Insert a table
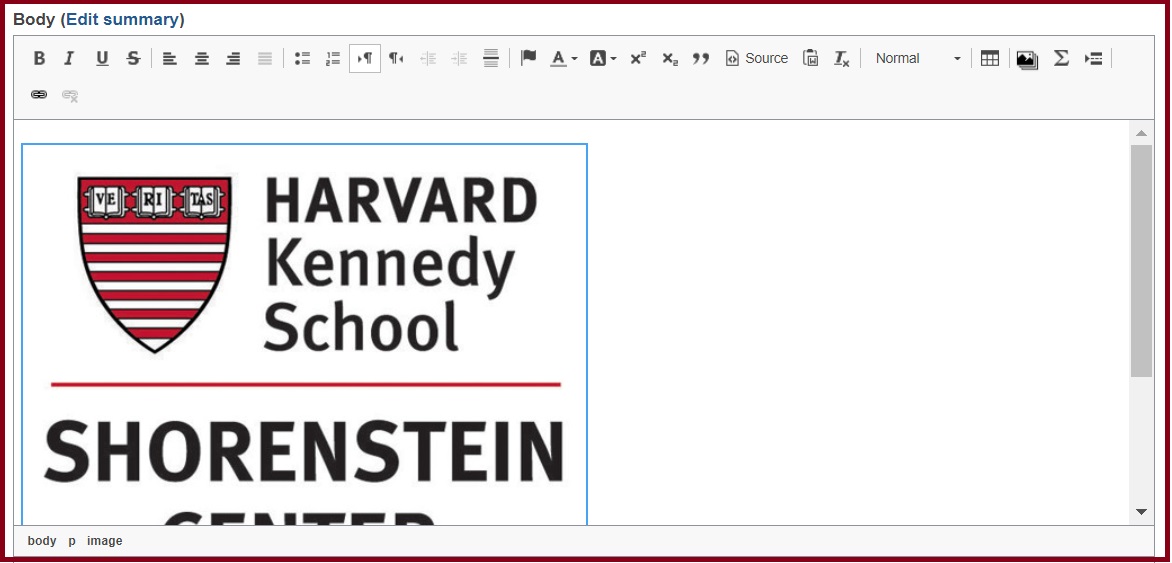 tap(990, 58)
